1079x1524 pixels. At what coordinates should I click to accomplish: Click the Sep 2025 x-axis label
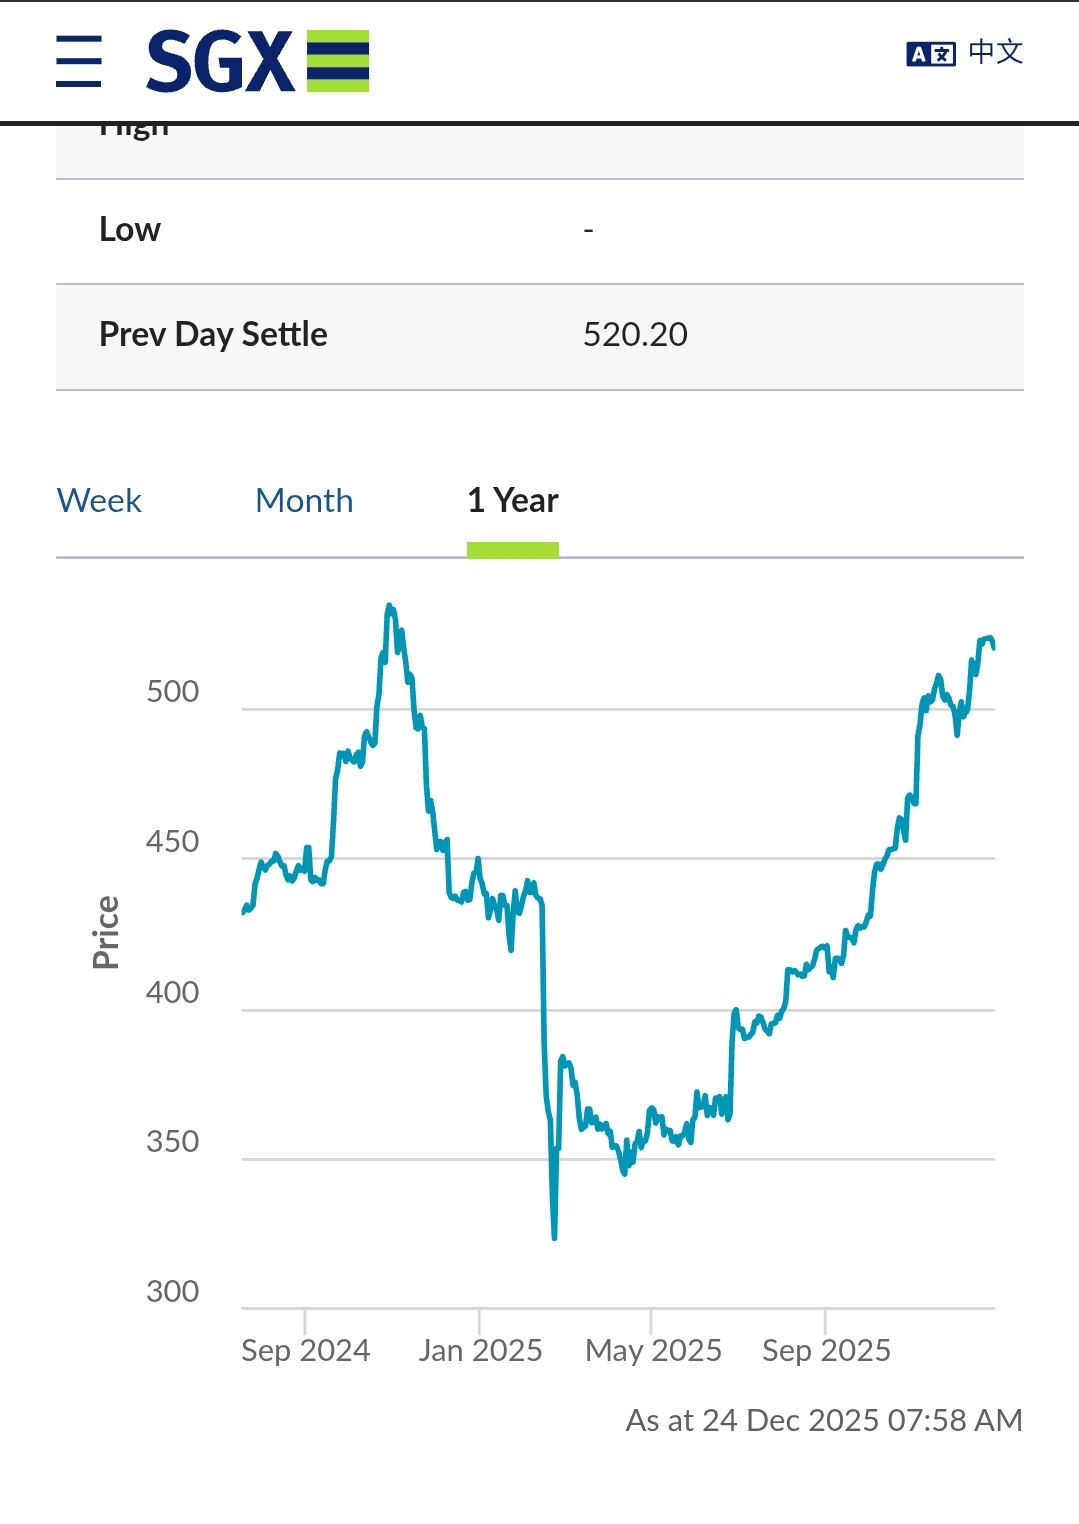point(826,1350)
